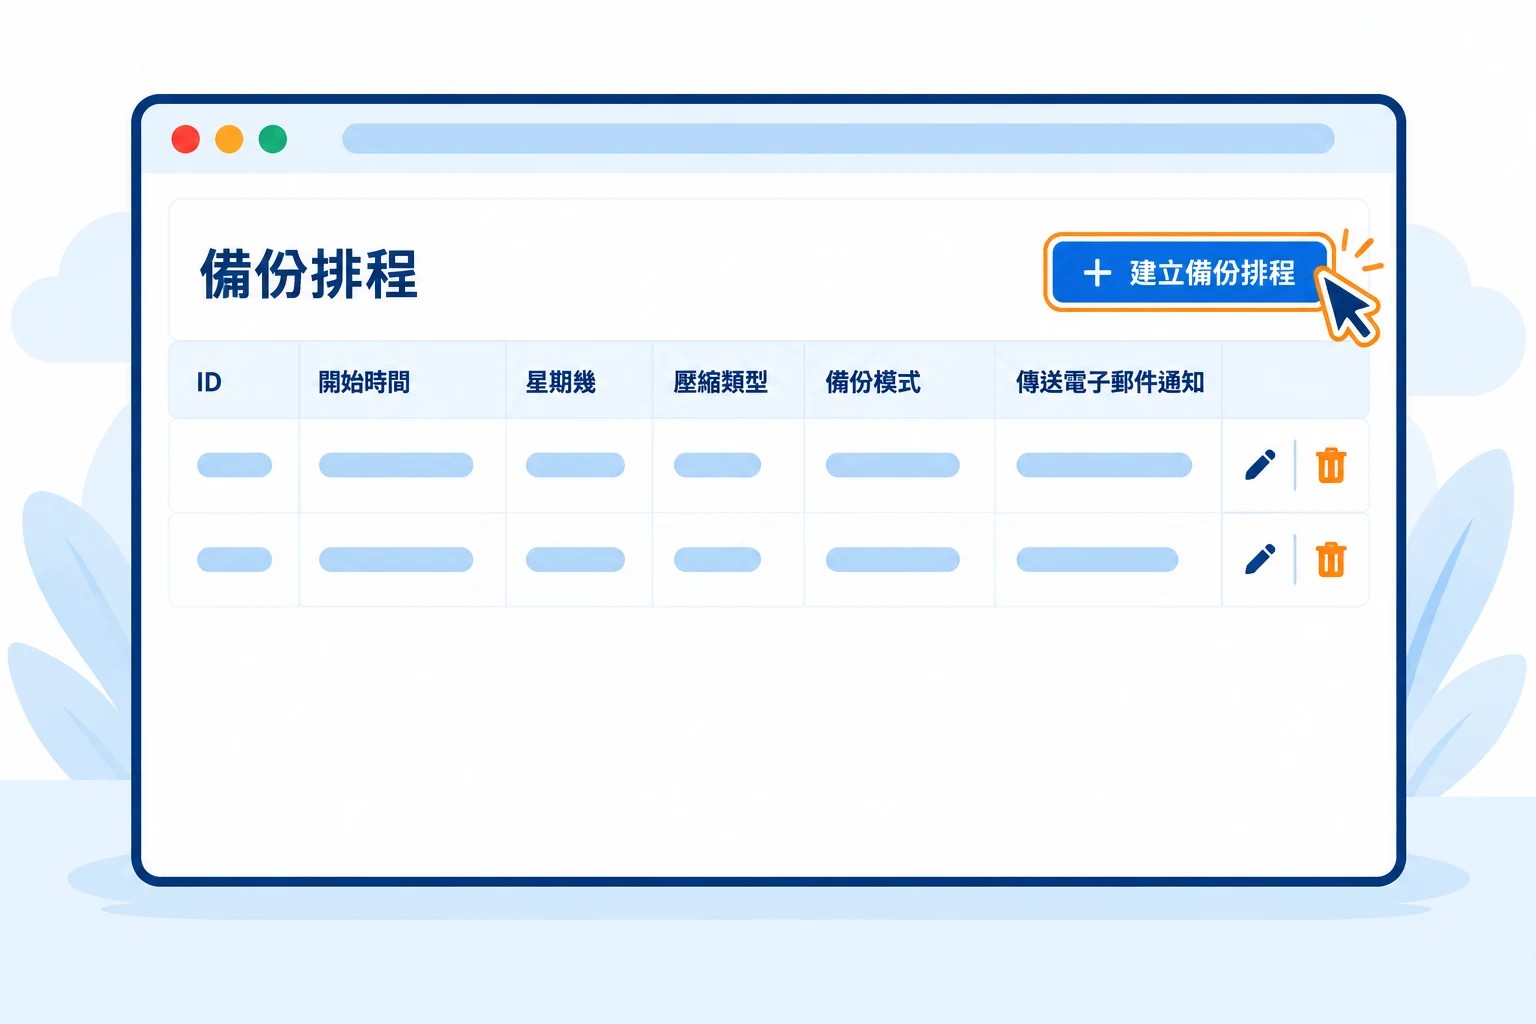
Task: Click the 備份排程 page title
Action: (308, 273)
